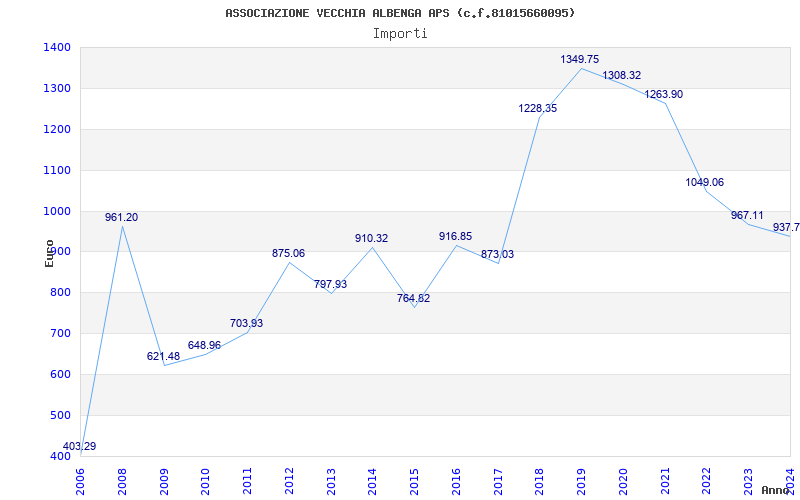Click x-axis year 2015

coord(414,482)
